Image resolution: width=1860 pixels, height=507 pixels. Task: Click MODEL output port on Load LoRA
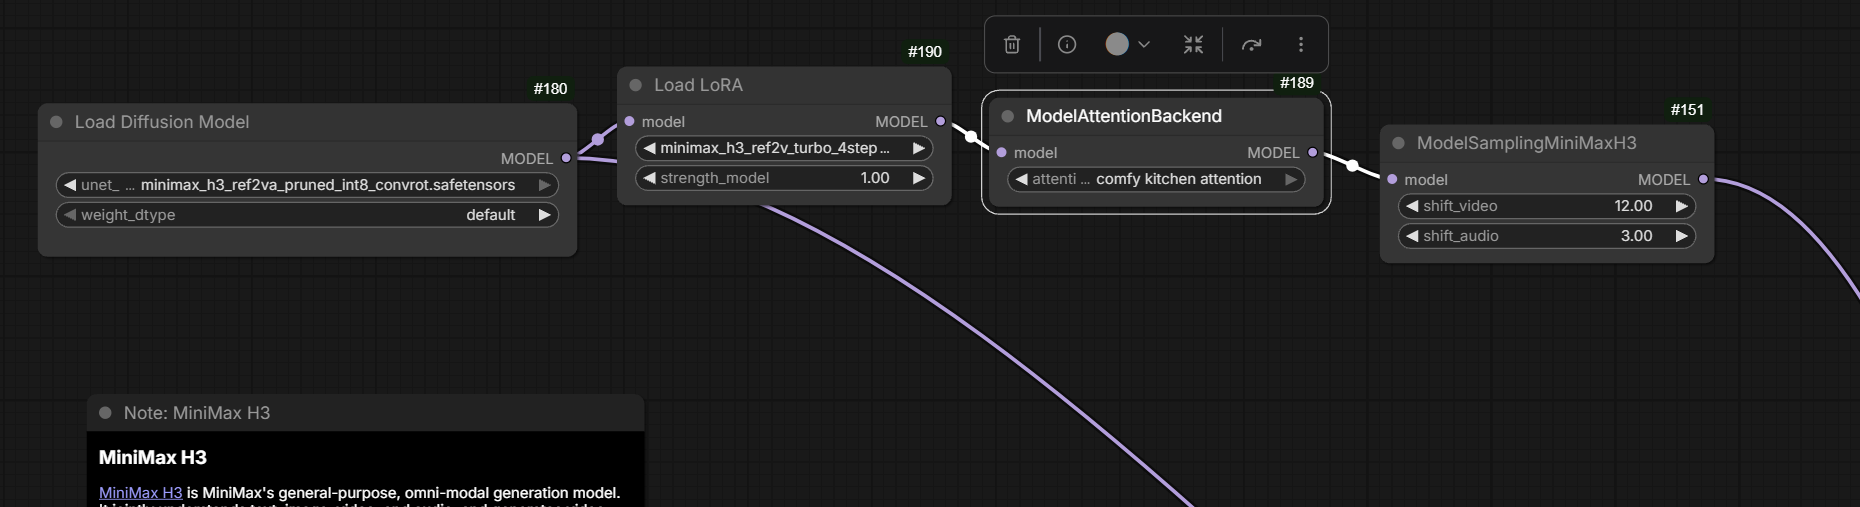point(940,121)
